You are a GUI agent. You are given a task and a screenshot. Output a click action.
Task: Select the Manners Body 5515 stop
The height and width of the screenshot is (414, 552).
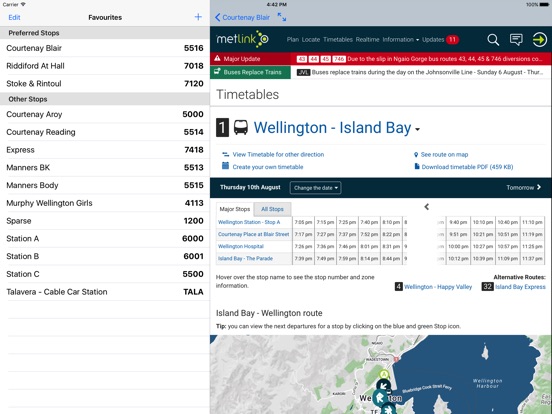click(x=105, y=185)
